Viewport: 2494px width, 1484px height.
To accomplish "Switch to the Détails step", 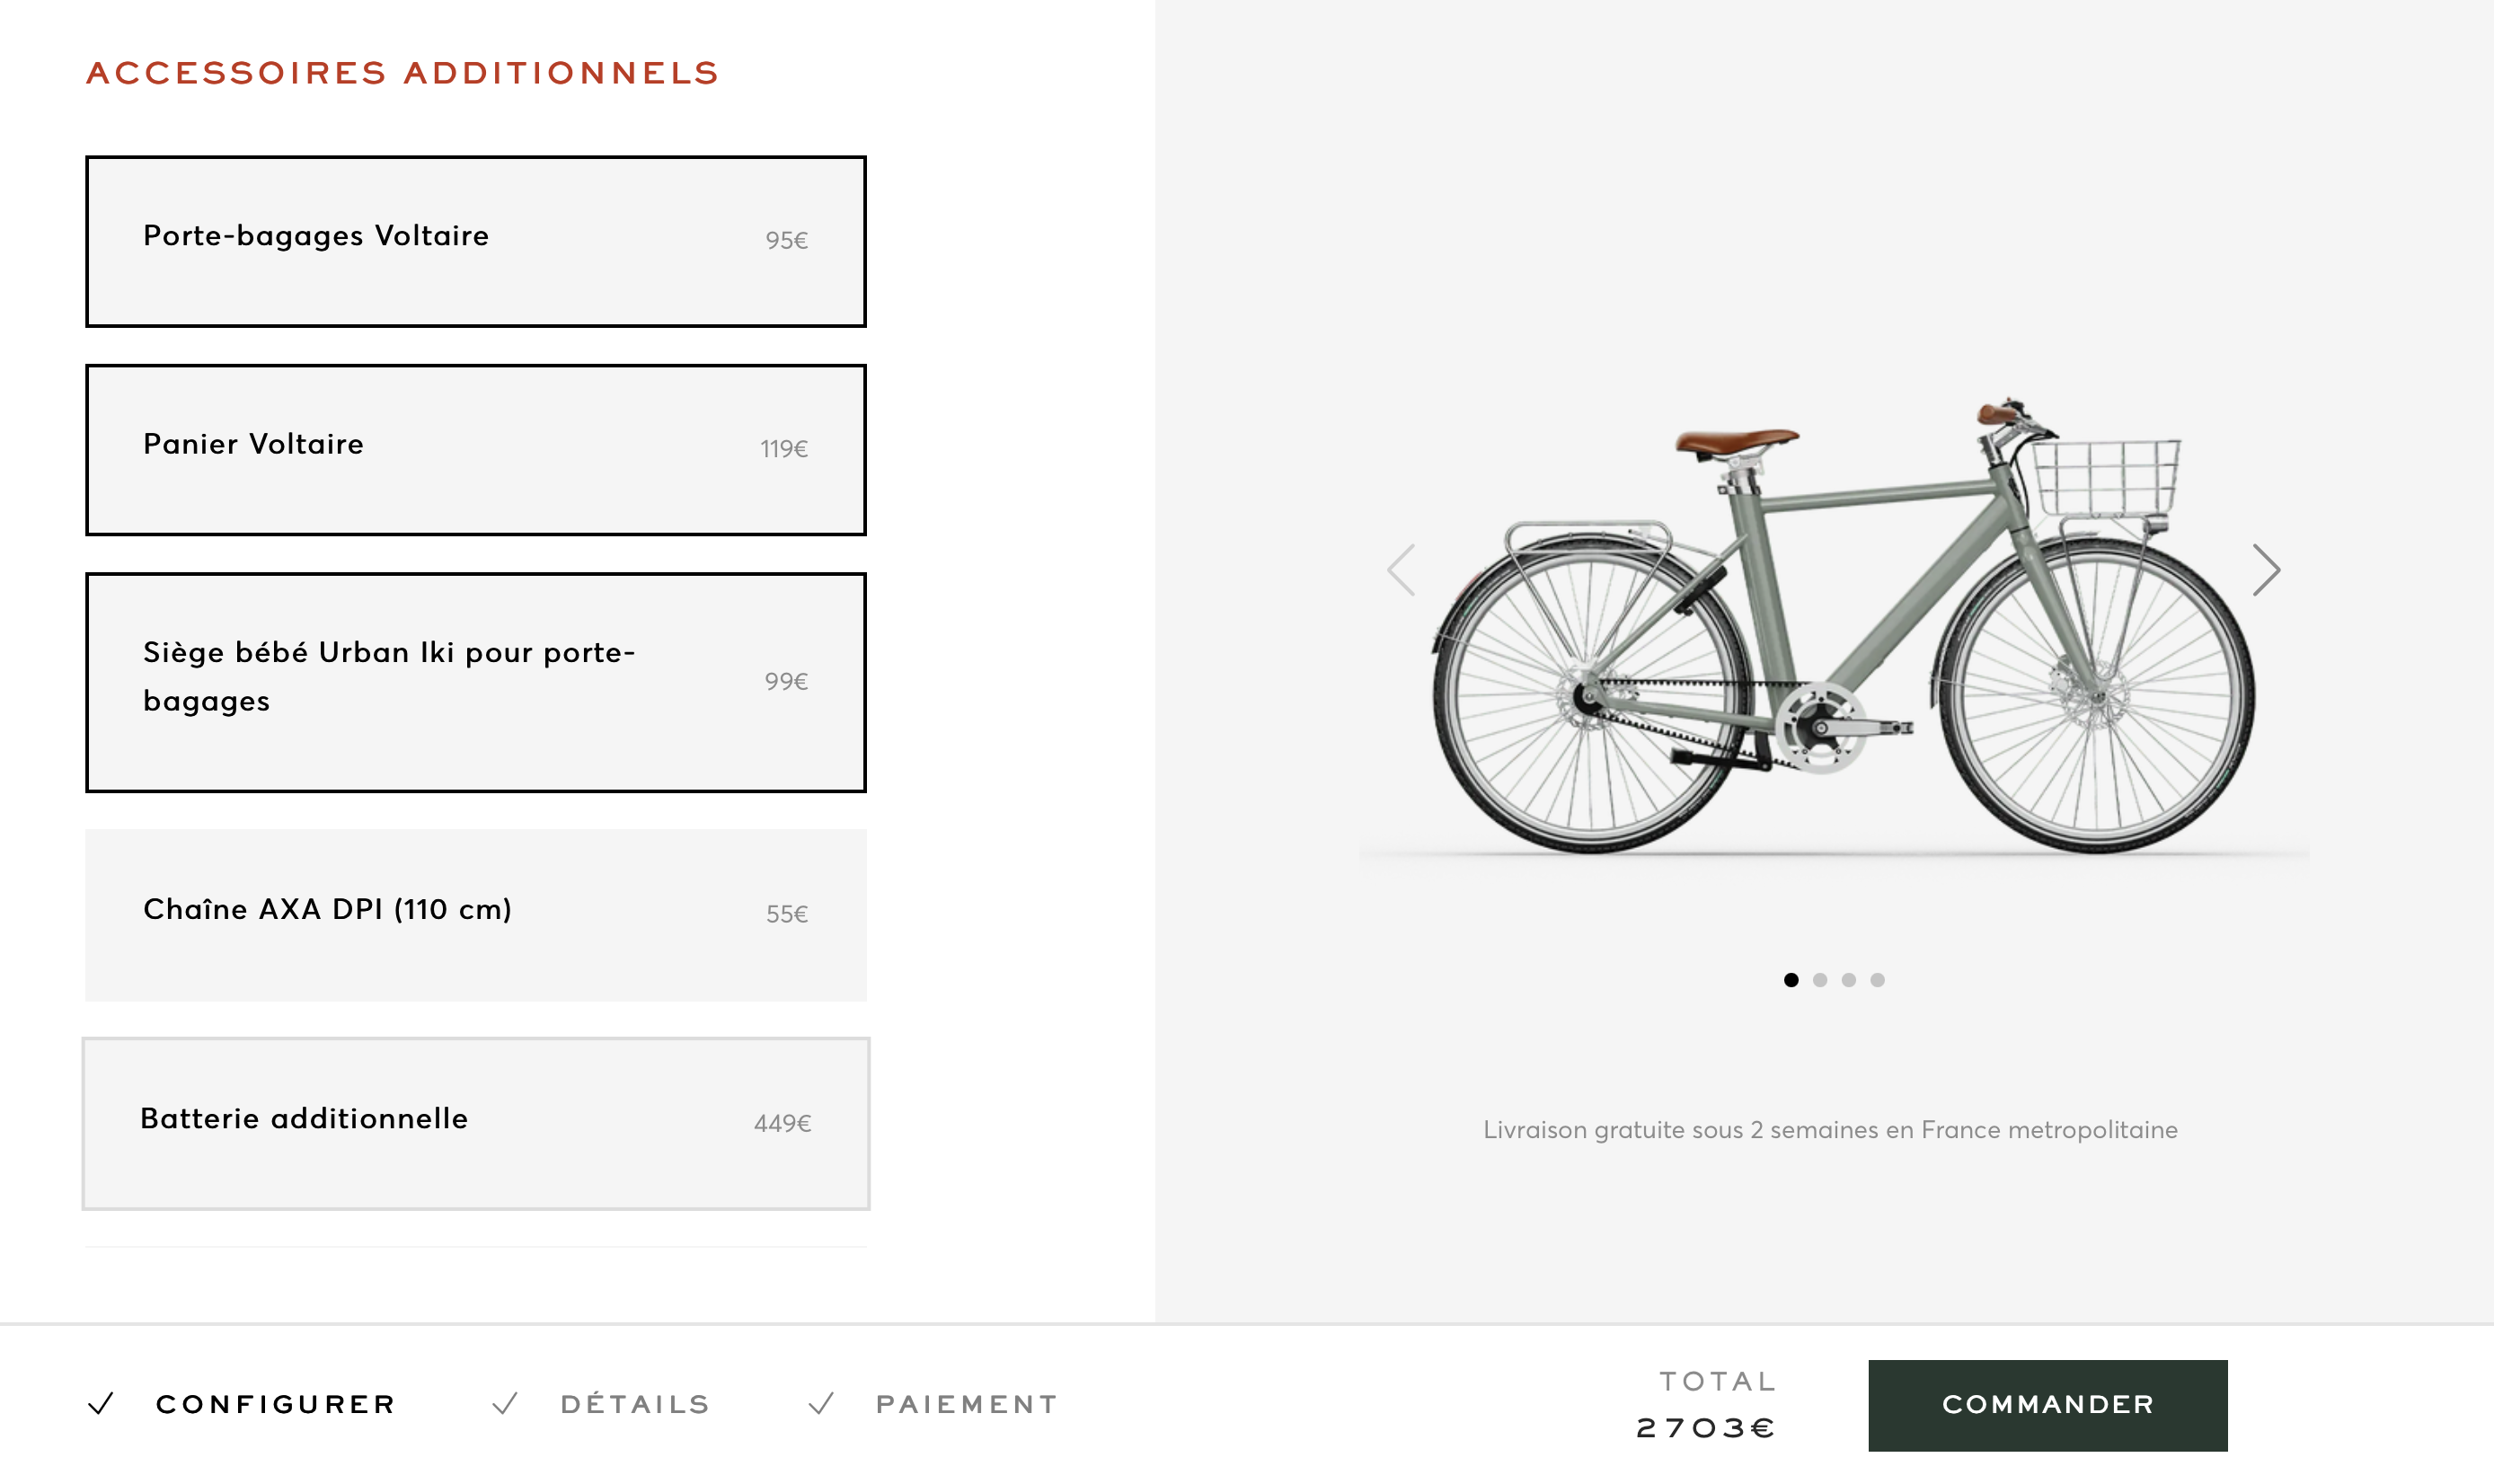I will click(x=635, y=1404).
